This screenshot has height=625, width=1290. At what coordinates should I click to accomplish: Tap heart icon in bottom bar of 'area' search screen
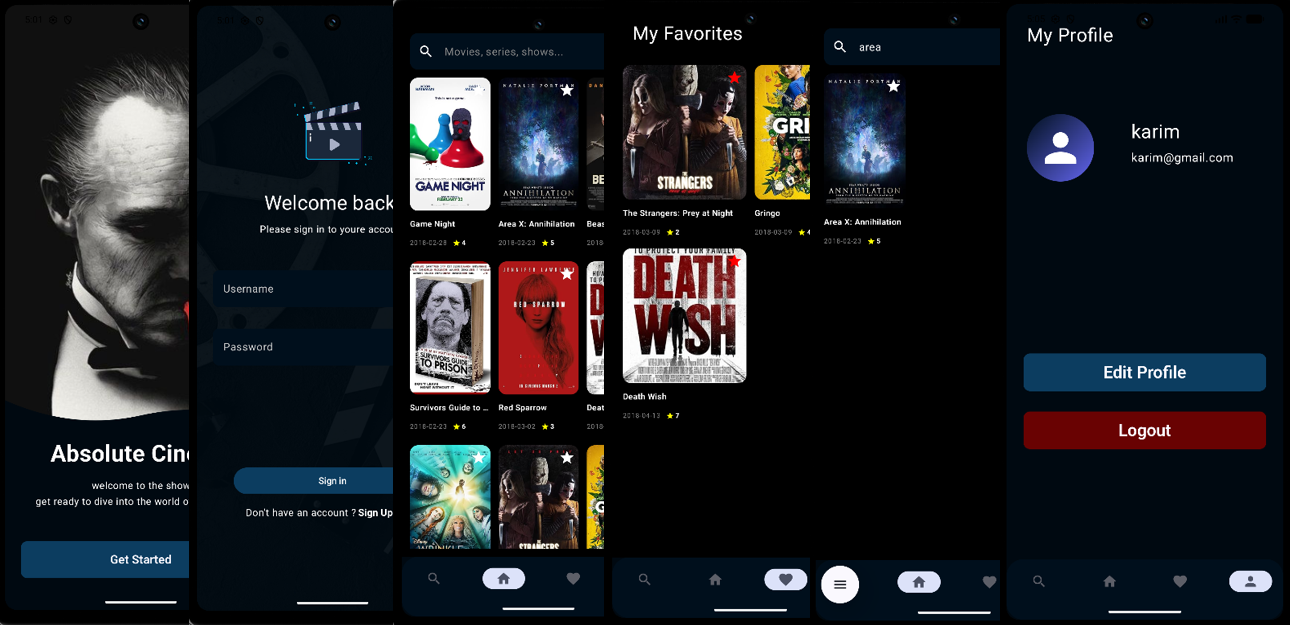[989, 582]
